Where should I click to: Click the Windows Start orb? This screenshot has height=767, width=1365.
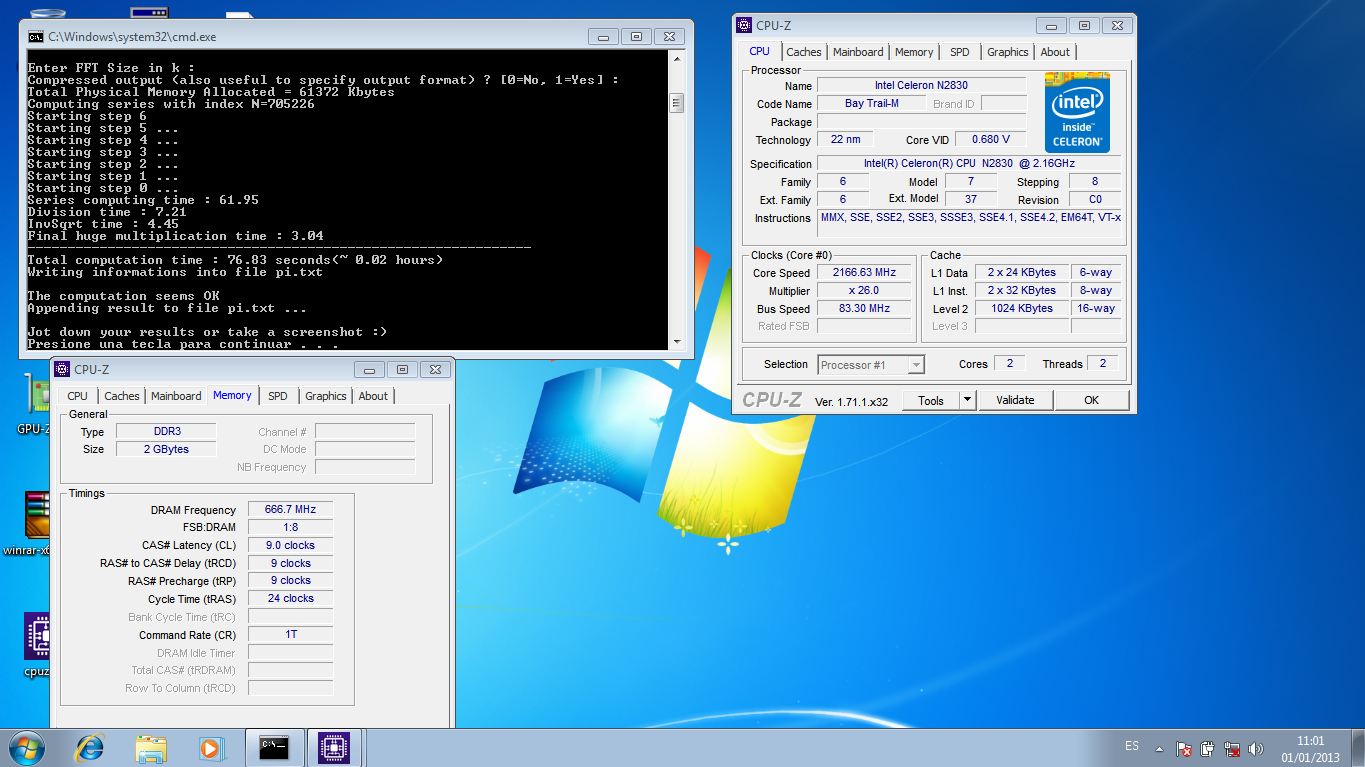pos(27,747)
